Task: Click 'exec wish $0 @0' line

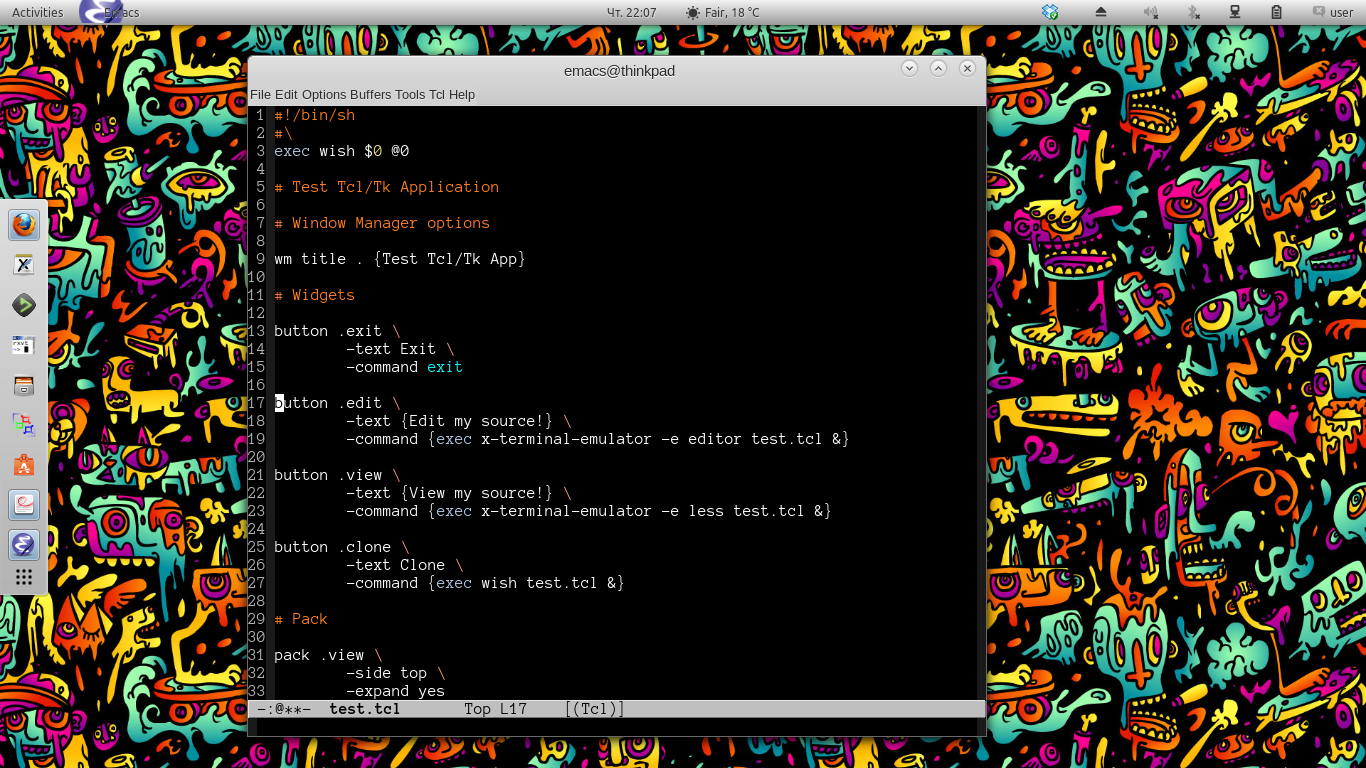Action: click(342, 151)
